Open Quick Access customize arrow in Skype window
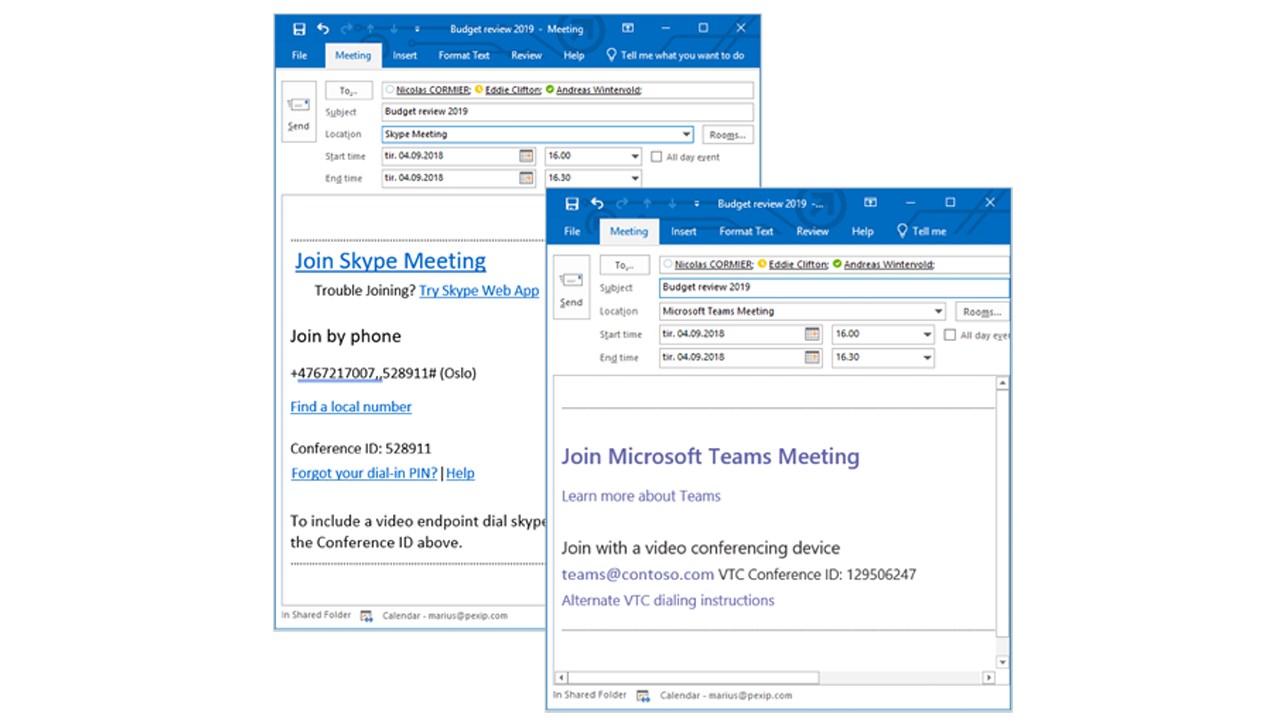 tap(418, 30)
